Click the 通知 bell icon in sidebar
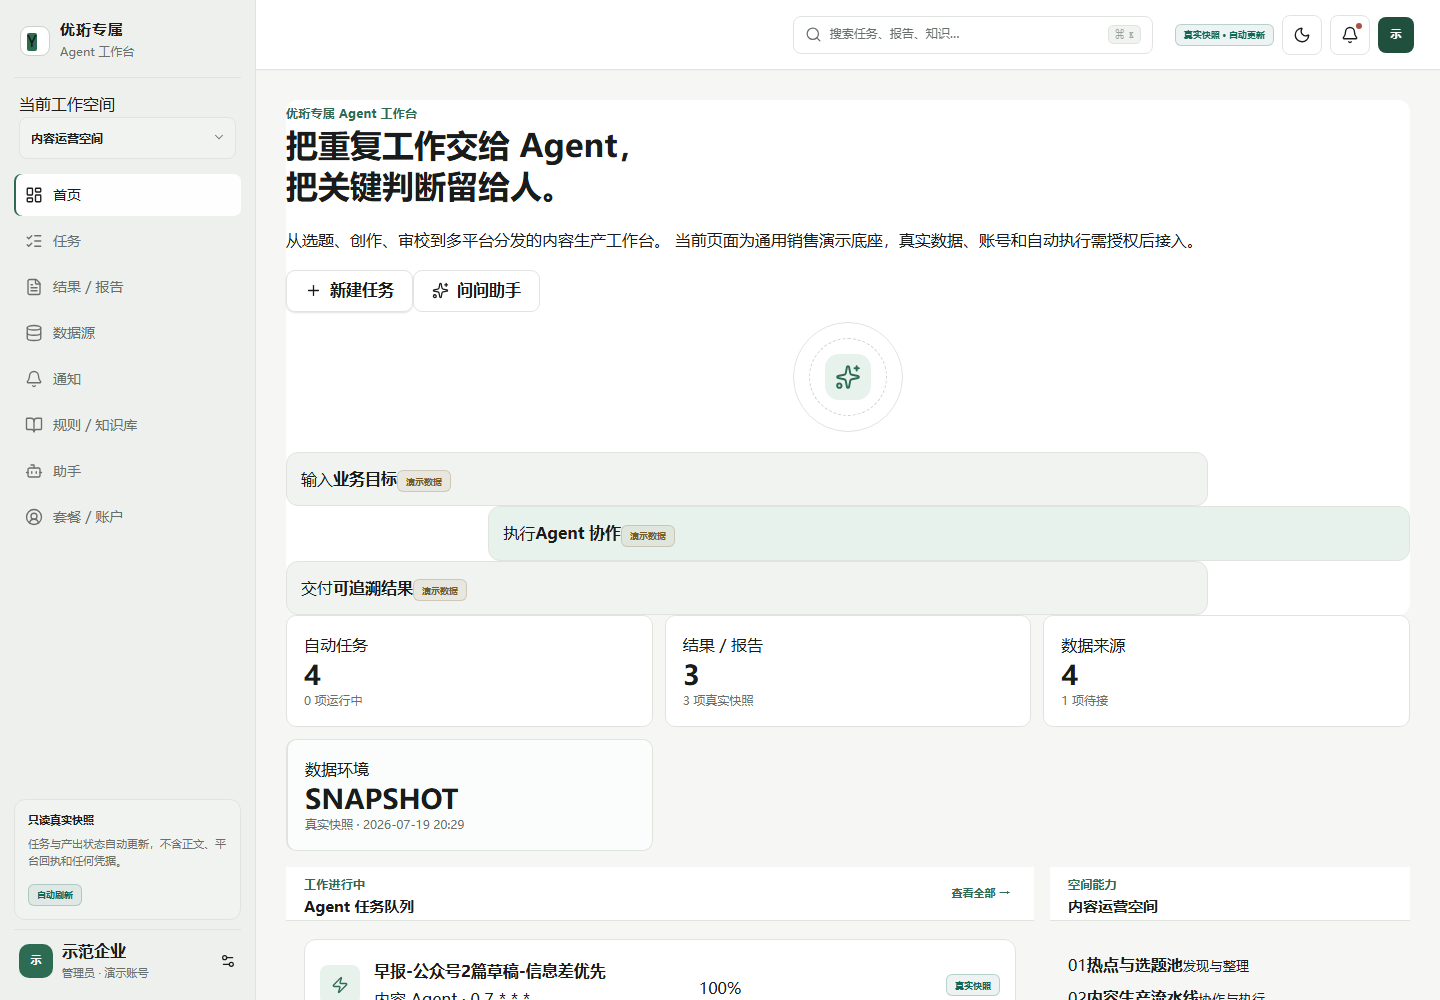1440x1000 pixels. 34,379
